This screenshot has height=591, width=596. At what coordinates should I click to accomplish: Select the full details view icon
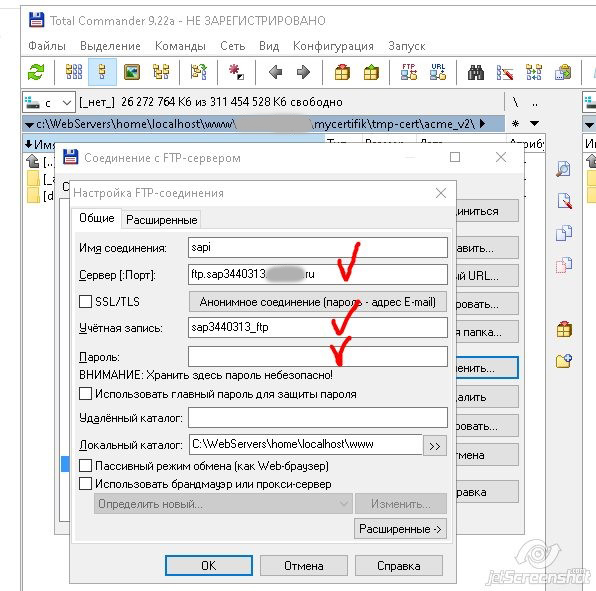coord(102,71)
